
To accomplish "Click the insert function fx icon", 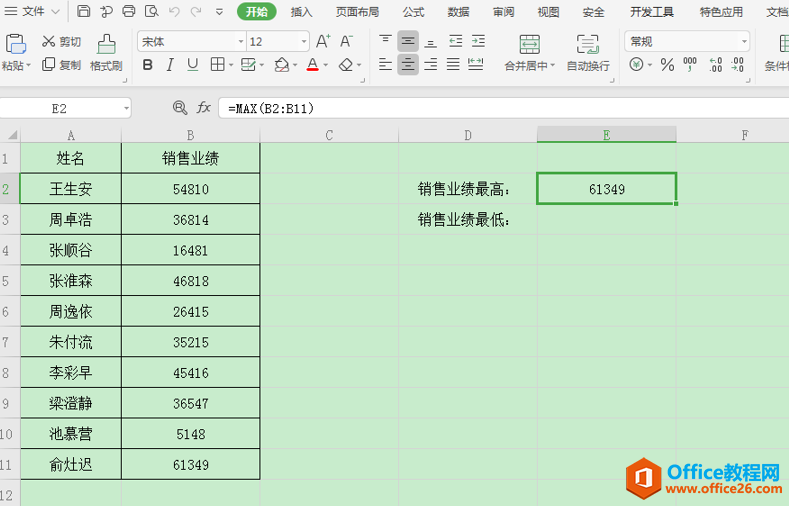I will 204,108.
